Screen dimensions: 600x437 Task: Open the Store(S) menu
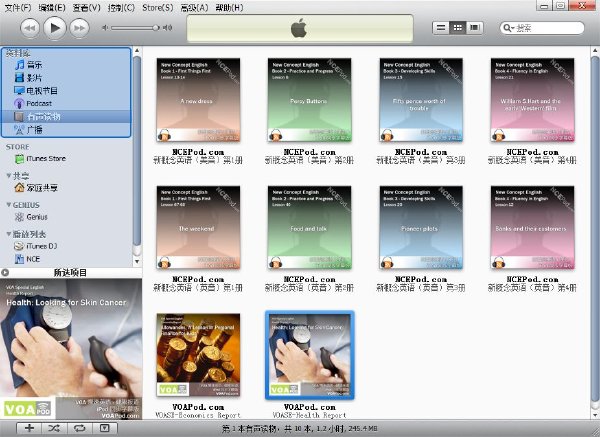(158, 7)
